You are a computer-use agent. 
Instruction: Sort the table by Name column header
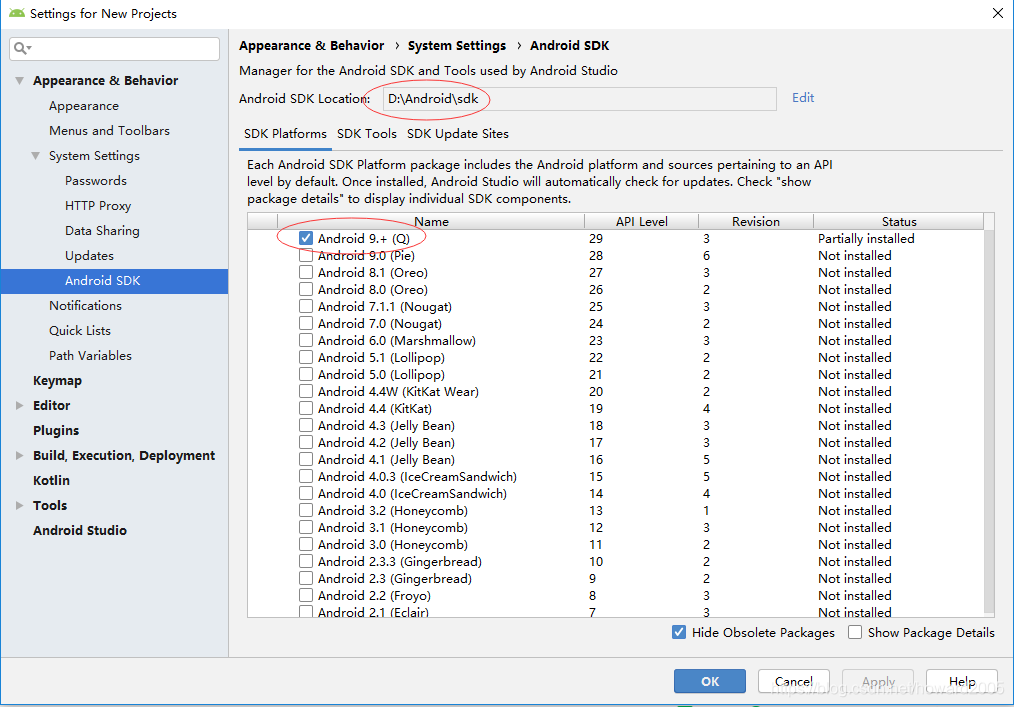click(x=431, y=221)
